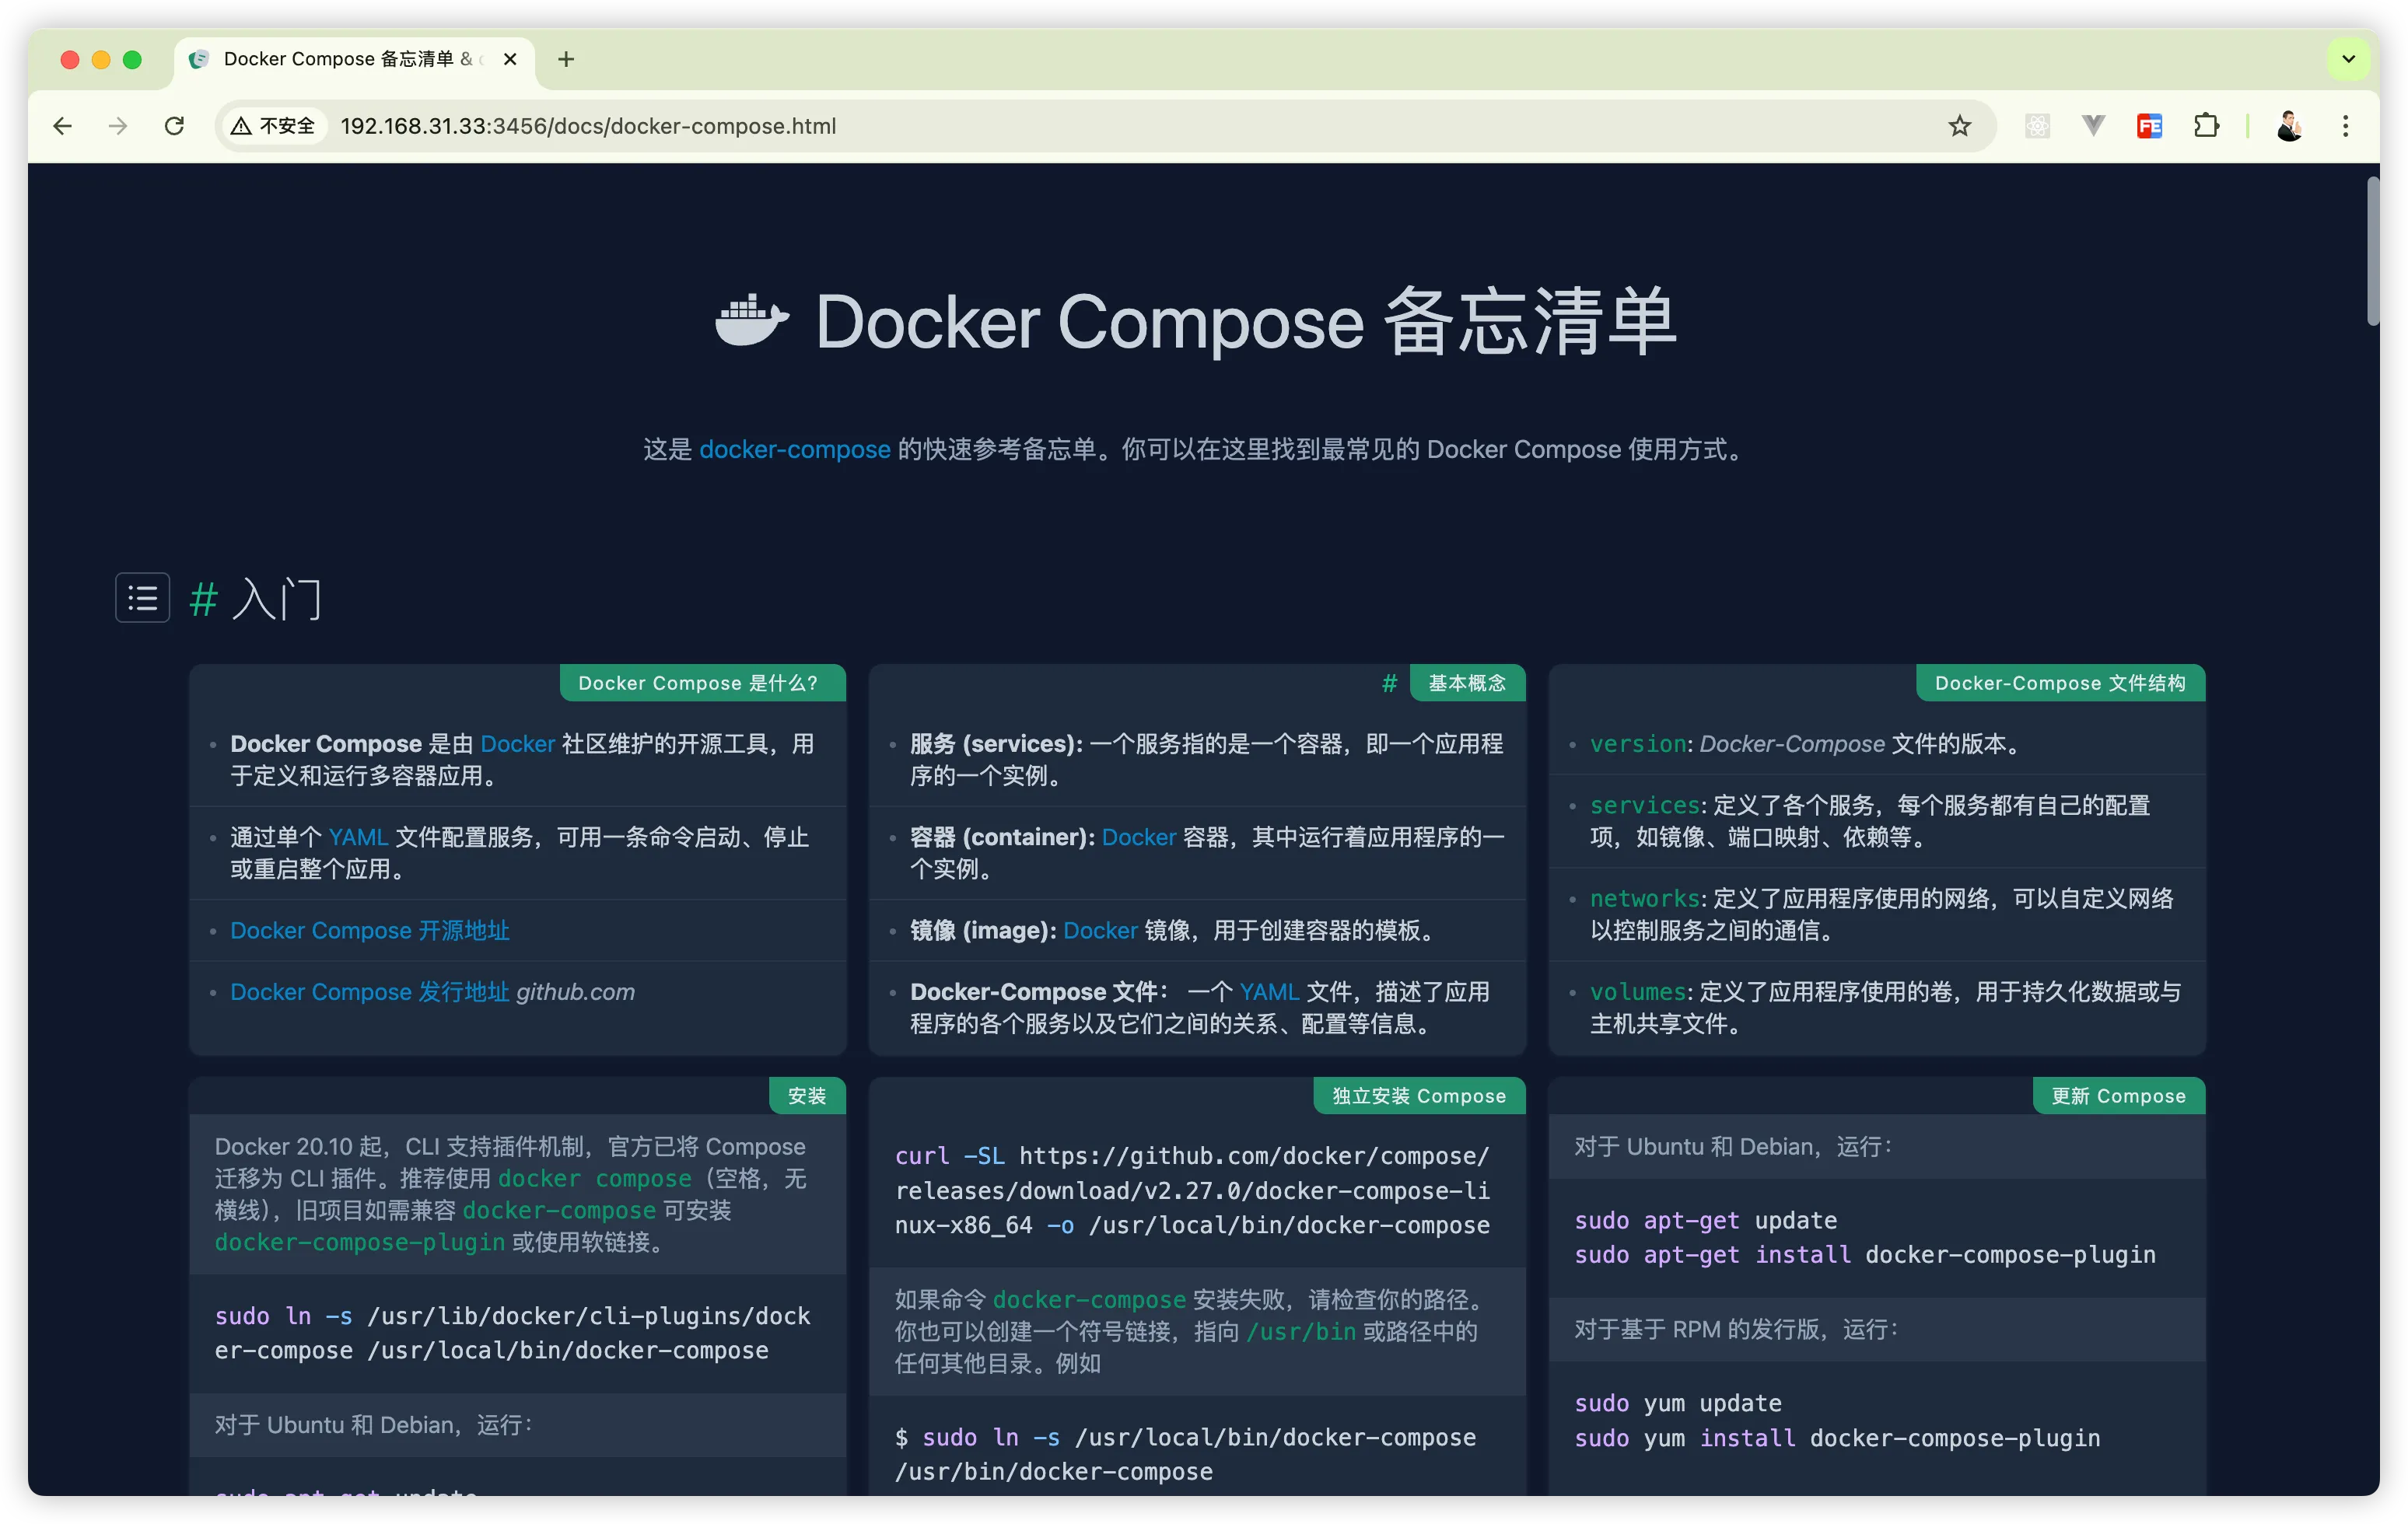The height and width of the screenshot is (1524, 2408).
Task: Open the YAML link in the 文件配置服务 sentence
Action: [x=358, y=836]
